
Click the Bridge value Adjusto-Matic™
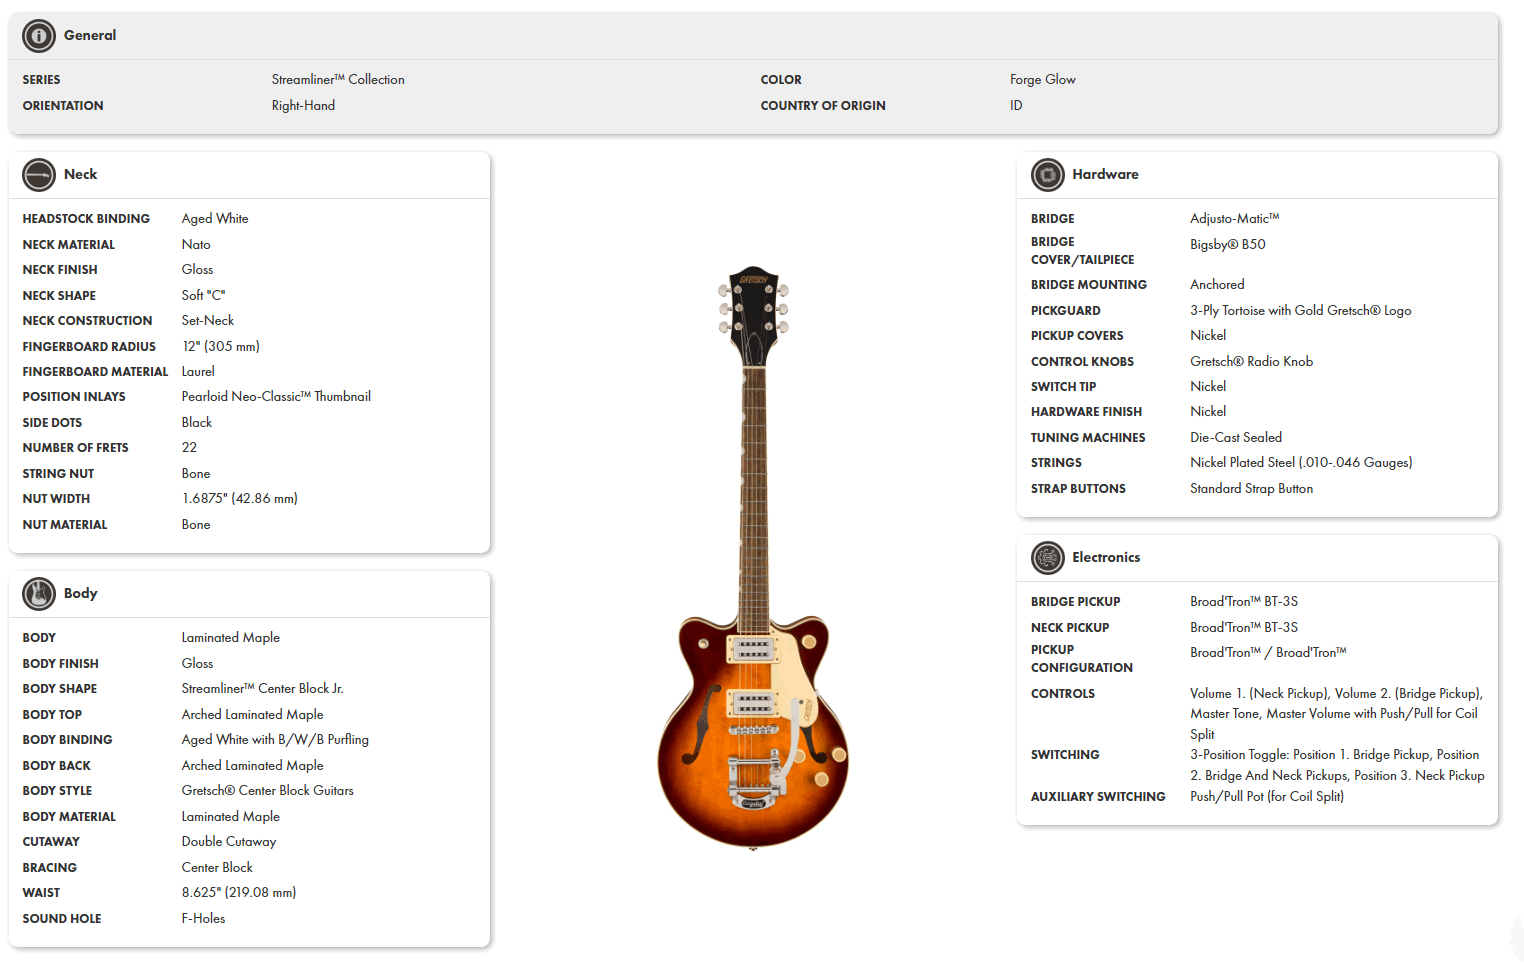tap(1235, 218)
